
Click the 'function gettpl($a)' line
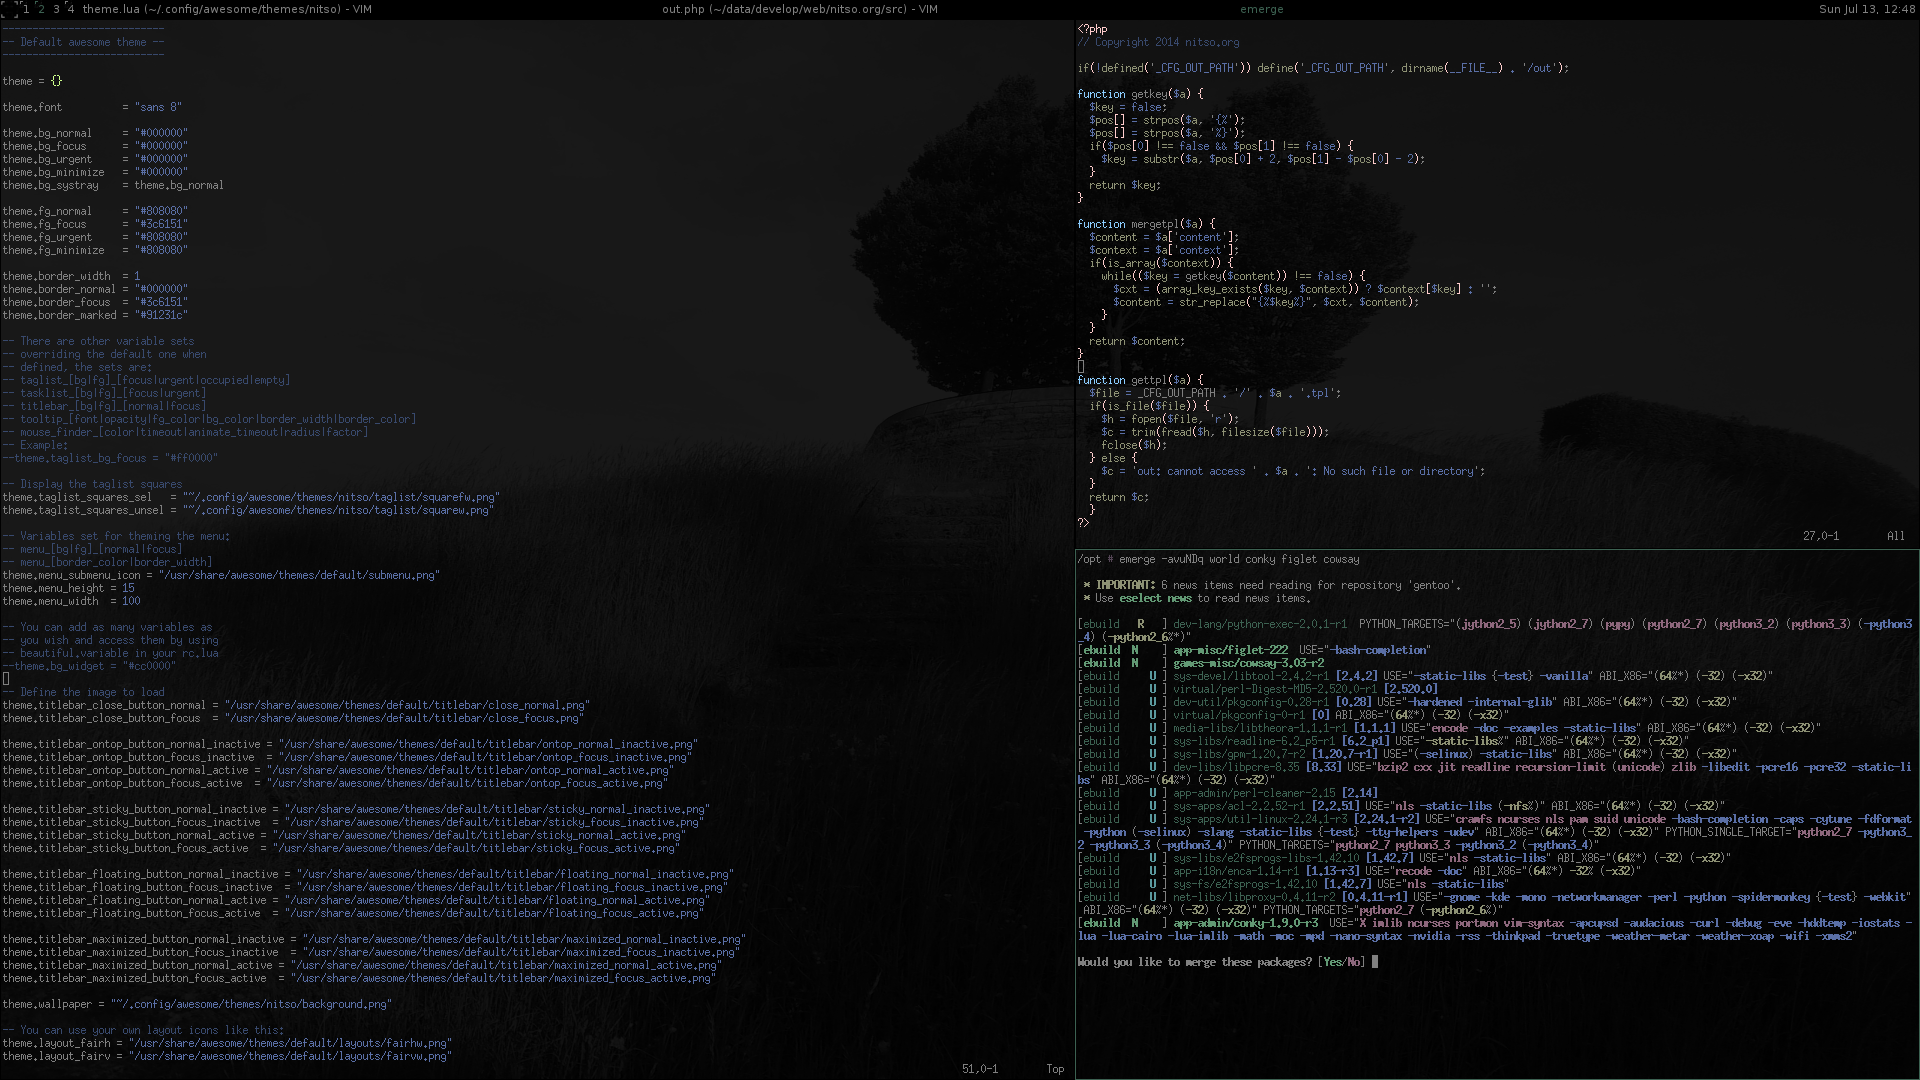(x=1140, y=380)
